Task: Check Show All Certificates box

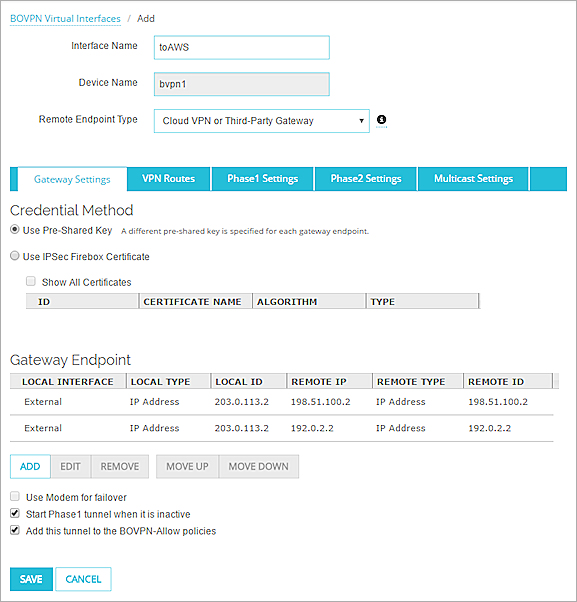Action: (x=31, y=281)
